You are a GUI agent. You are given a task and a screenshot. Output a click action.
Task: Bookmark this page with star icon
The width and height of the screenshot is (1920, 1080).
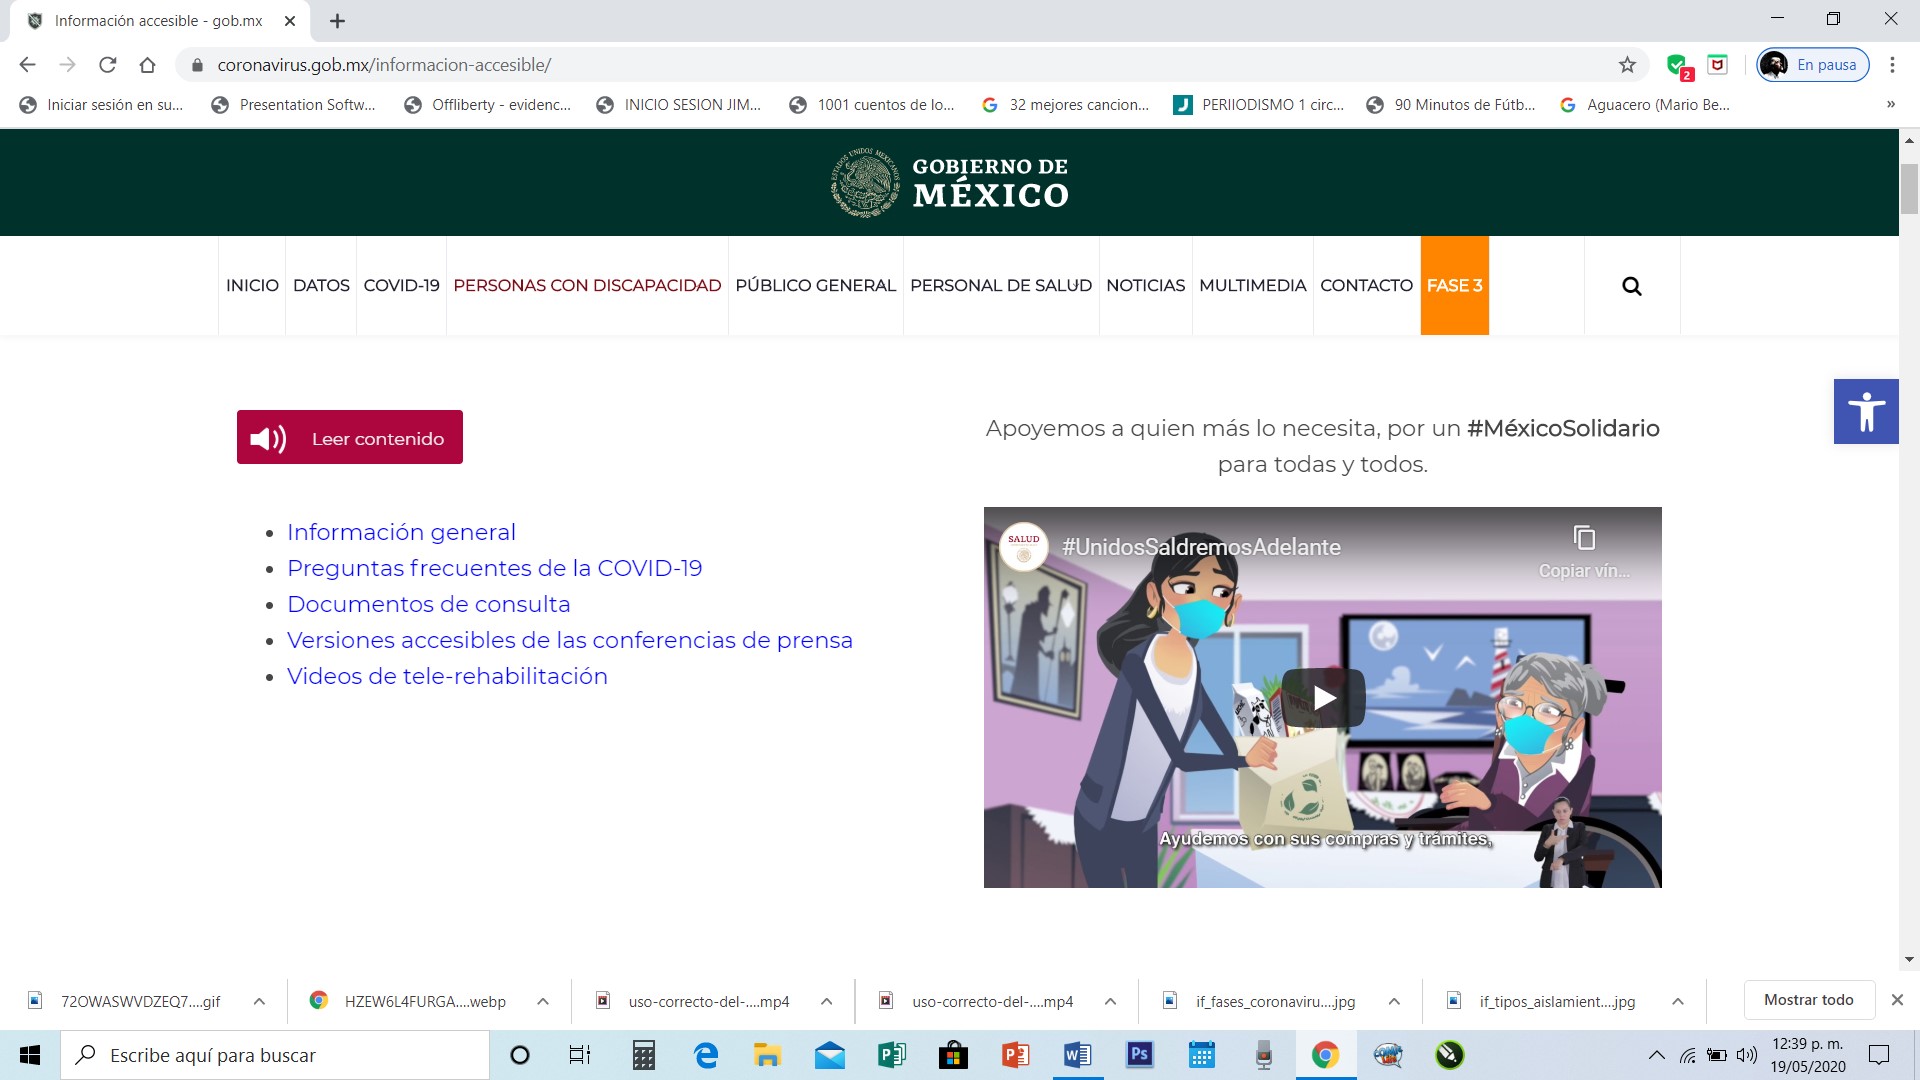pyautogui.click(x=1627, y=65)
